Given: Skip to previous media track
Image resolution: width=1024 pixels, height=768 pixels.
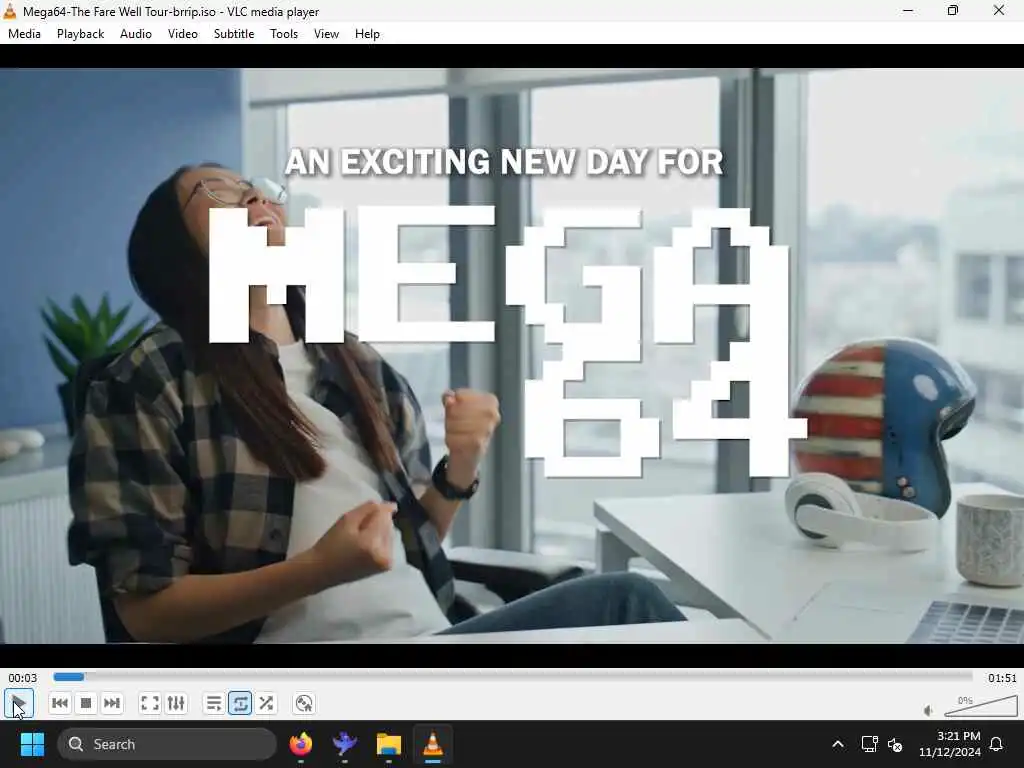Looking at the screenshot, I should pos(59,703).
